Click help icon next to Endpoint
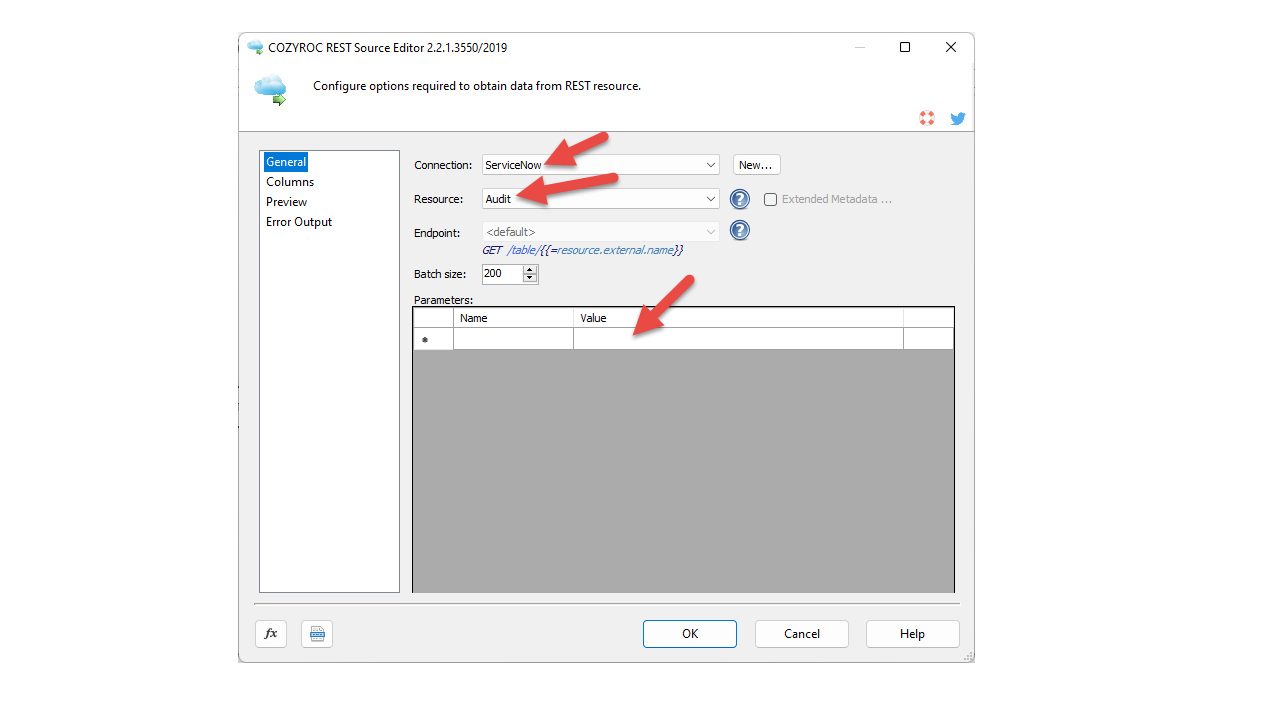1280x720 pixels. 740,231
